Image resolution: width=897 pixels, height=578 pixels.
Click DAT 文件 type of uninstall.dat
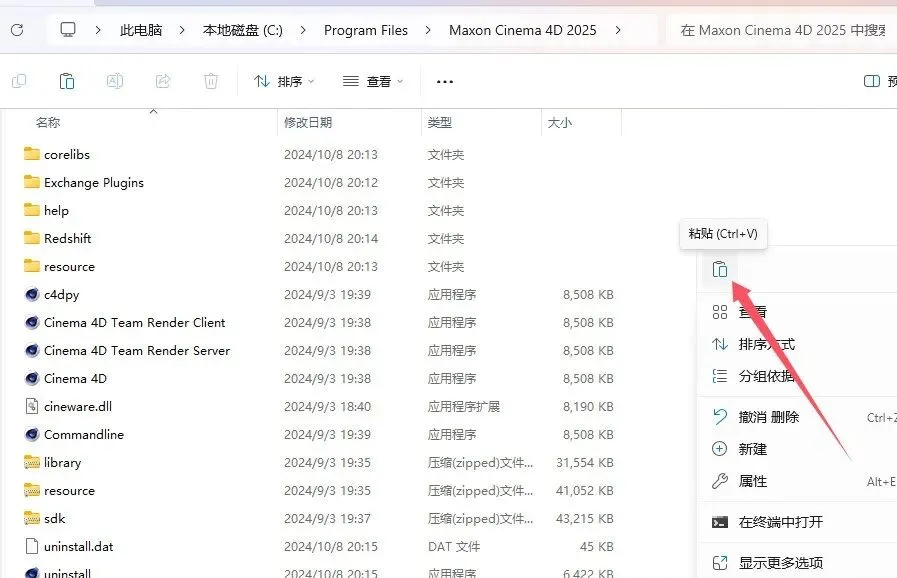coord(454,547)
